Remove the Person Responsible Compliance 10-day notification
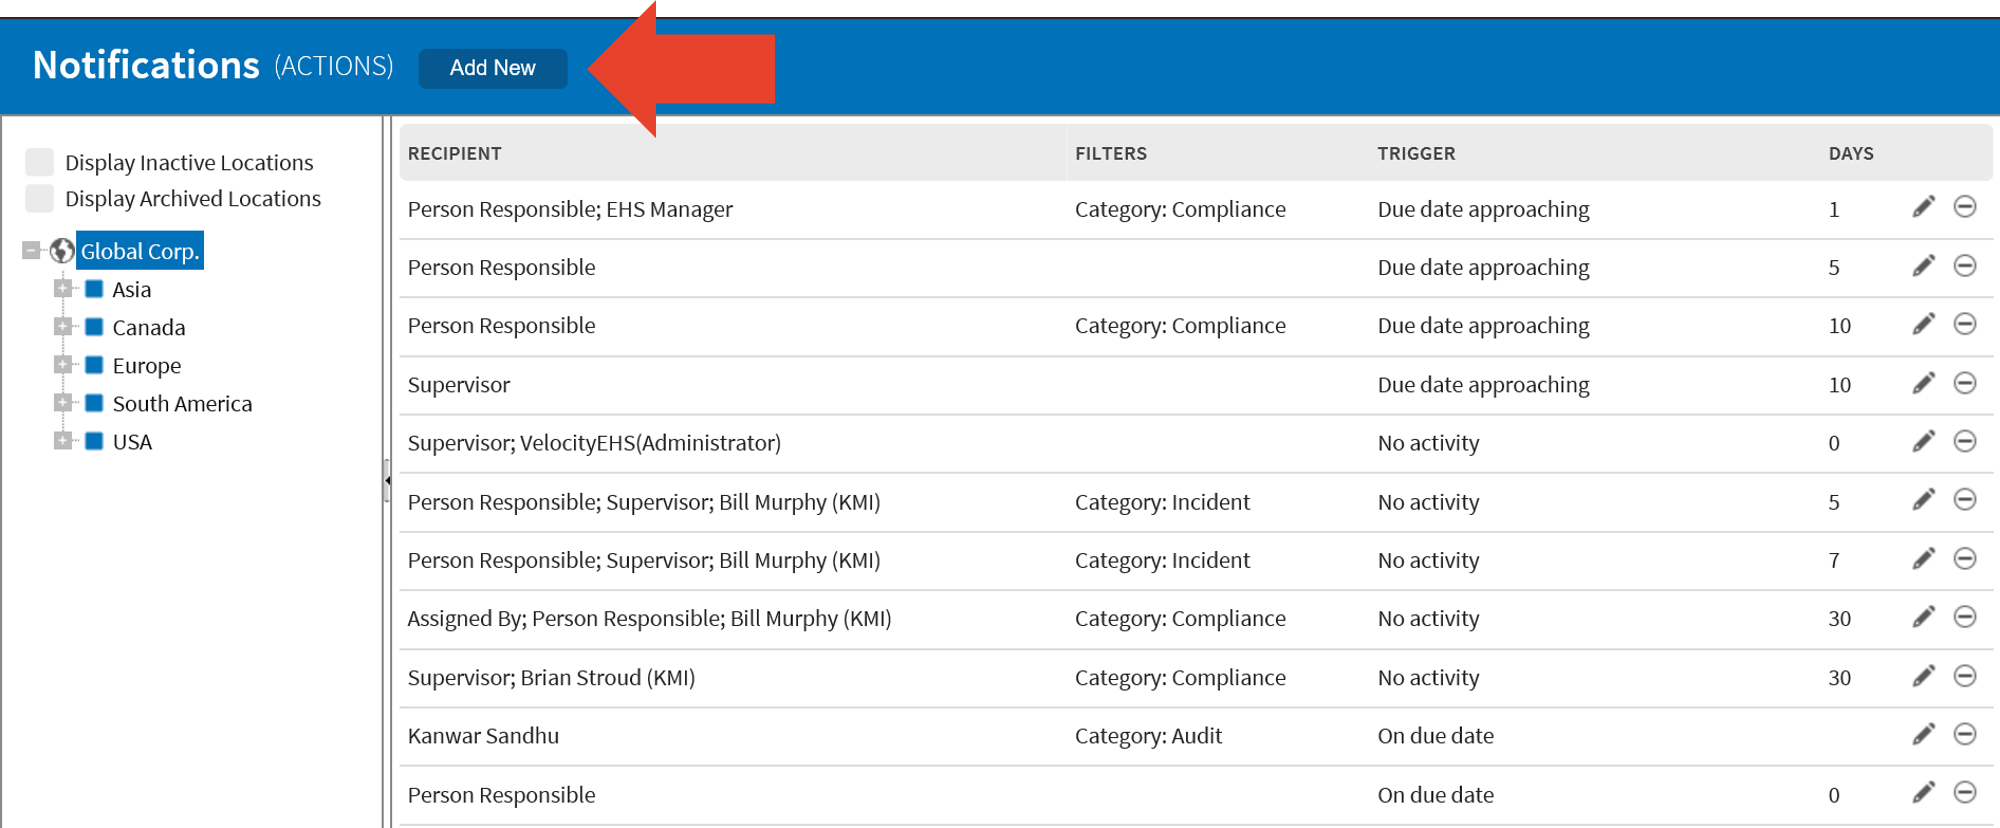 [x=1965, y=324]
